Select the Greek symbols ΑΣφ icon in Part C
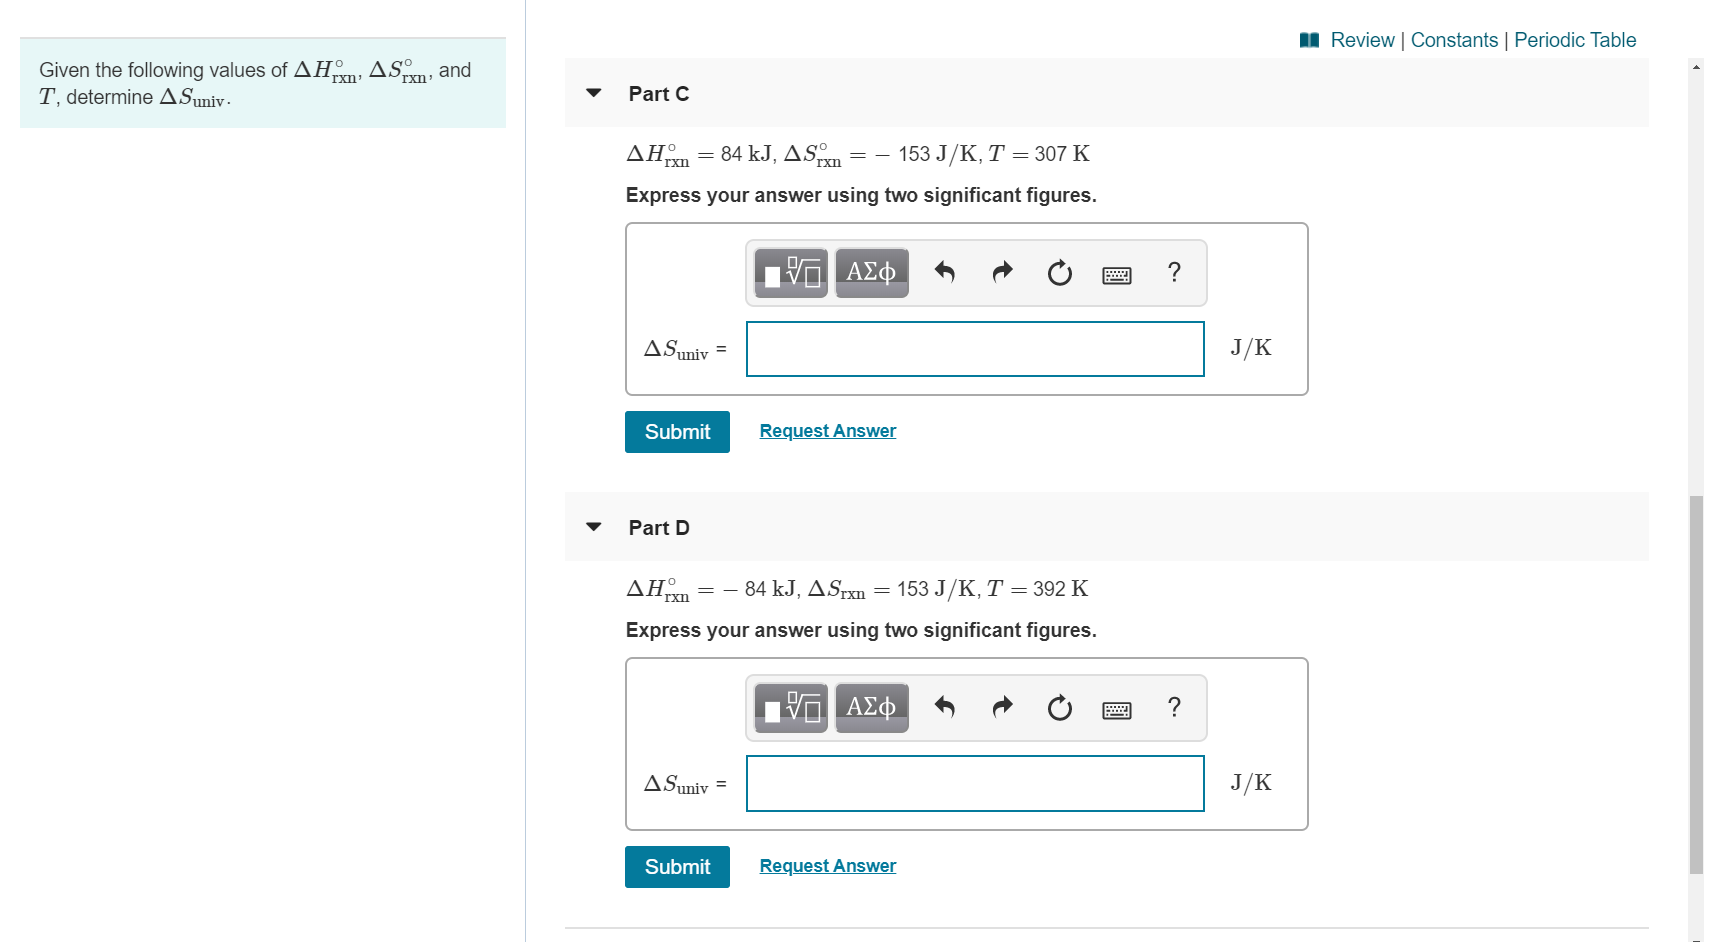Image resolution: width=1715 pixels, height=942 pixels. coord(870,271)
